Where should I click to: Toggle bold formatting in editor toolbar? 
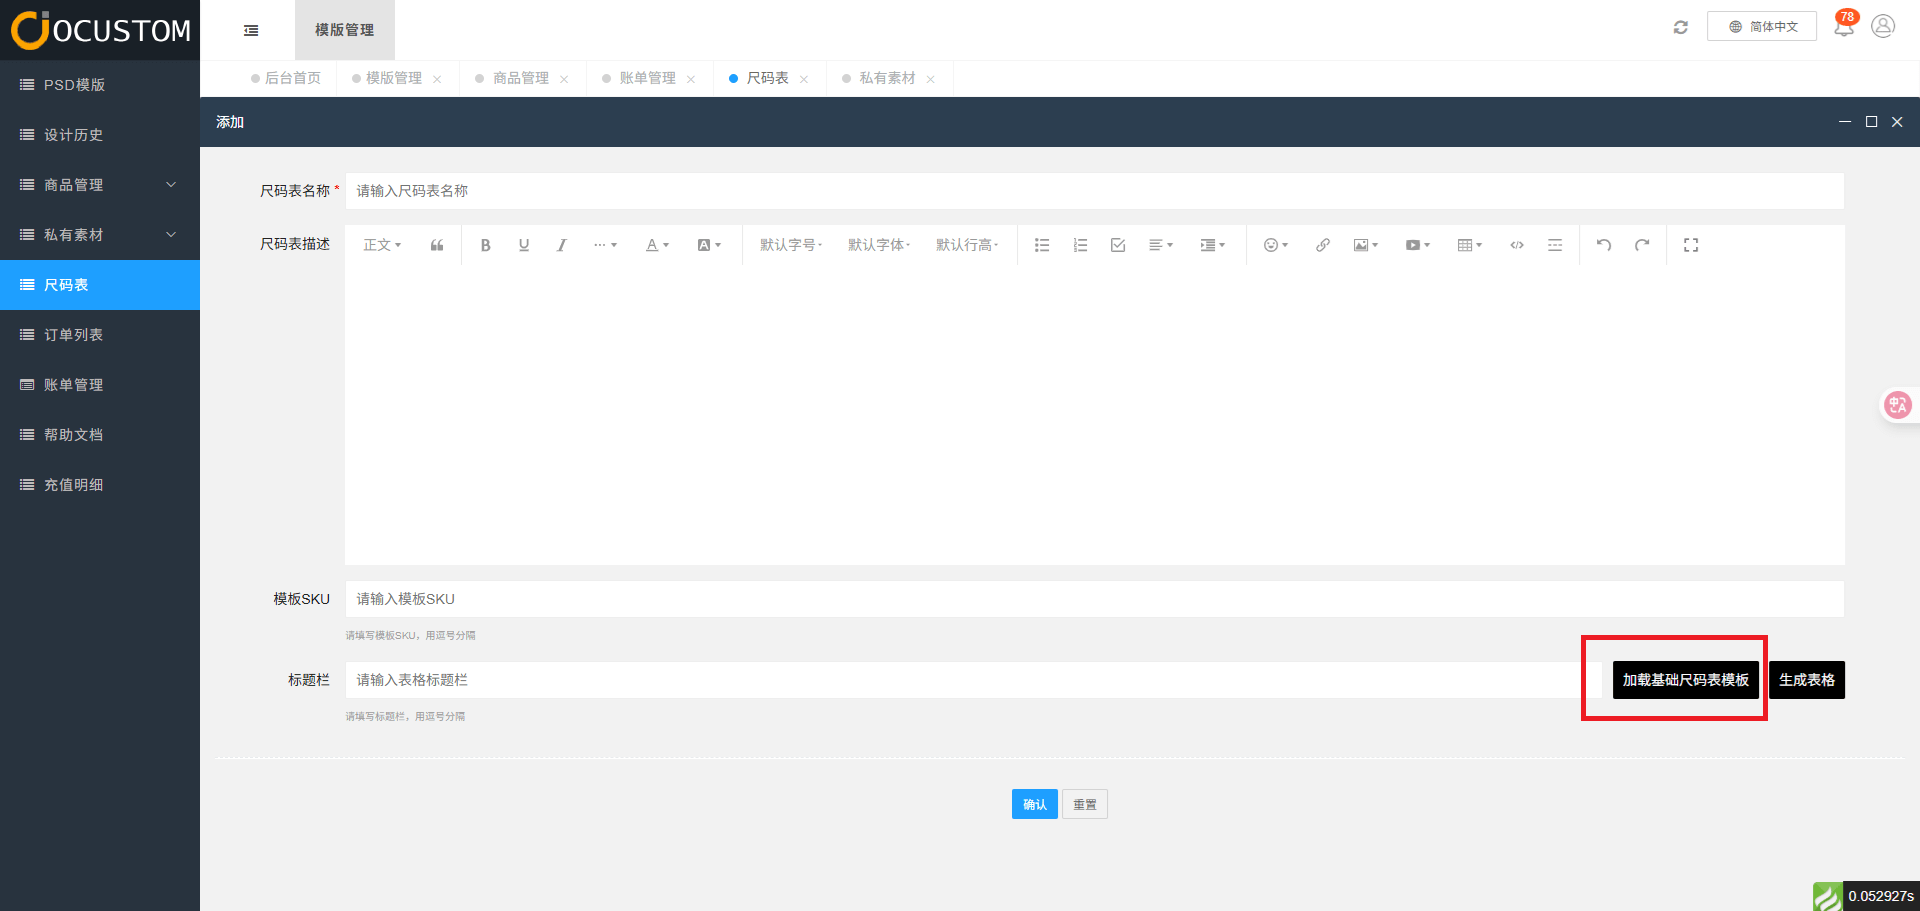coord(485,245)
